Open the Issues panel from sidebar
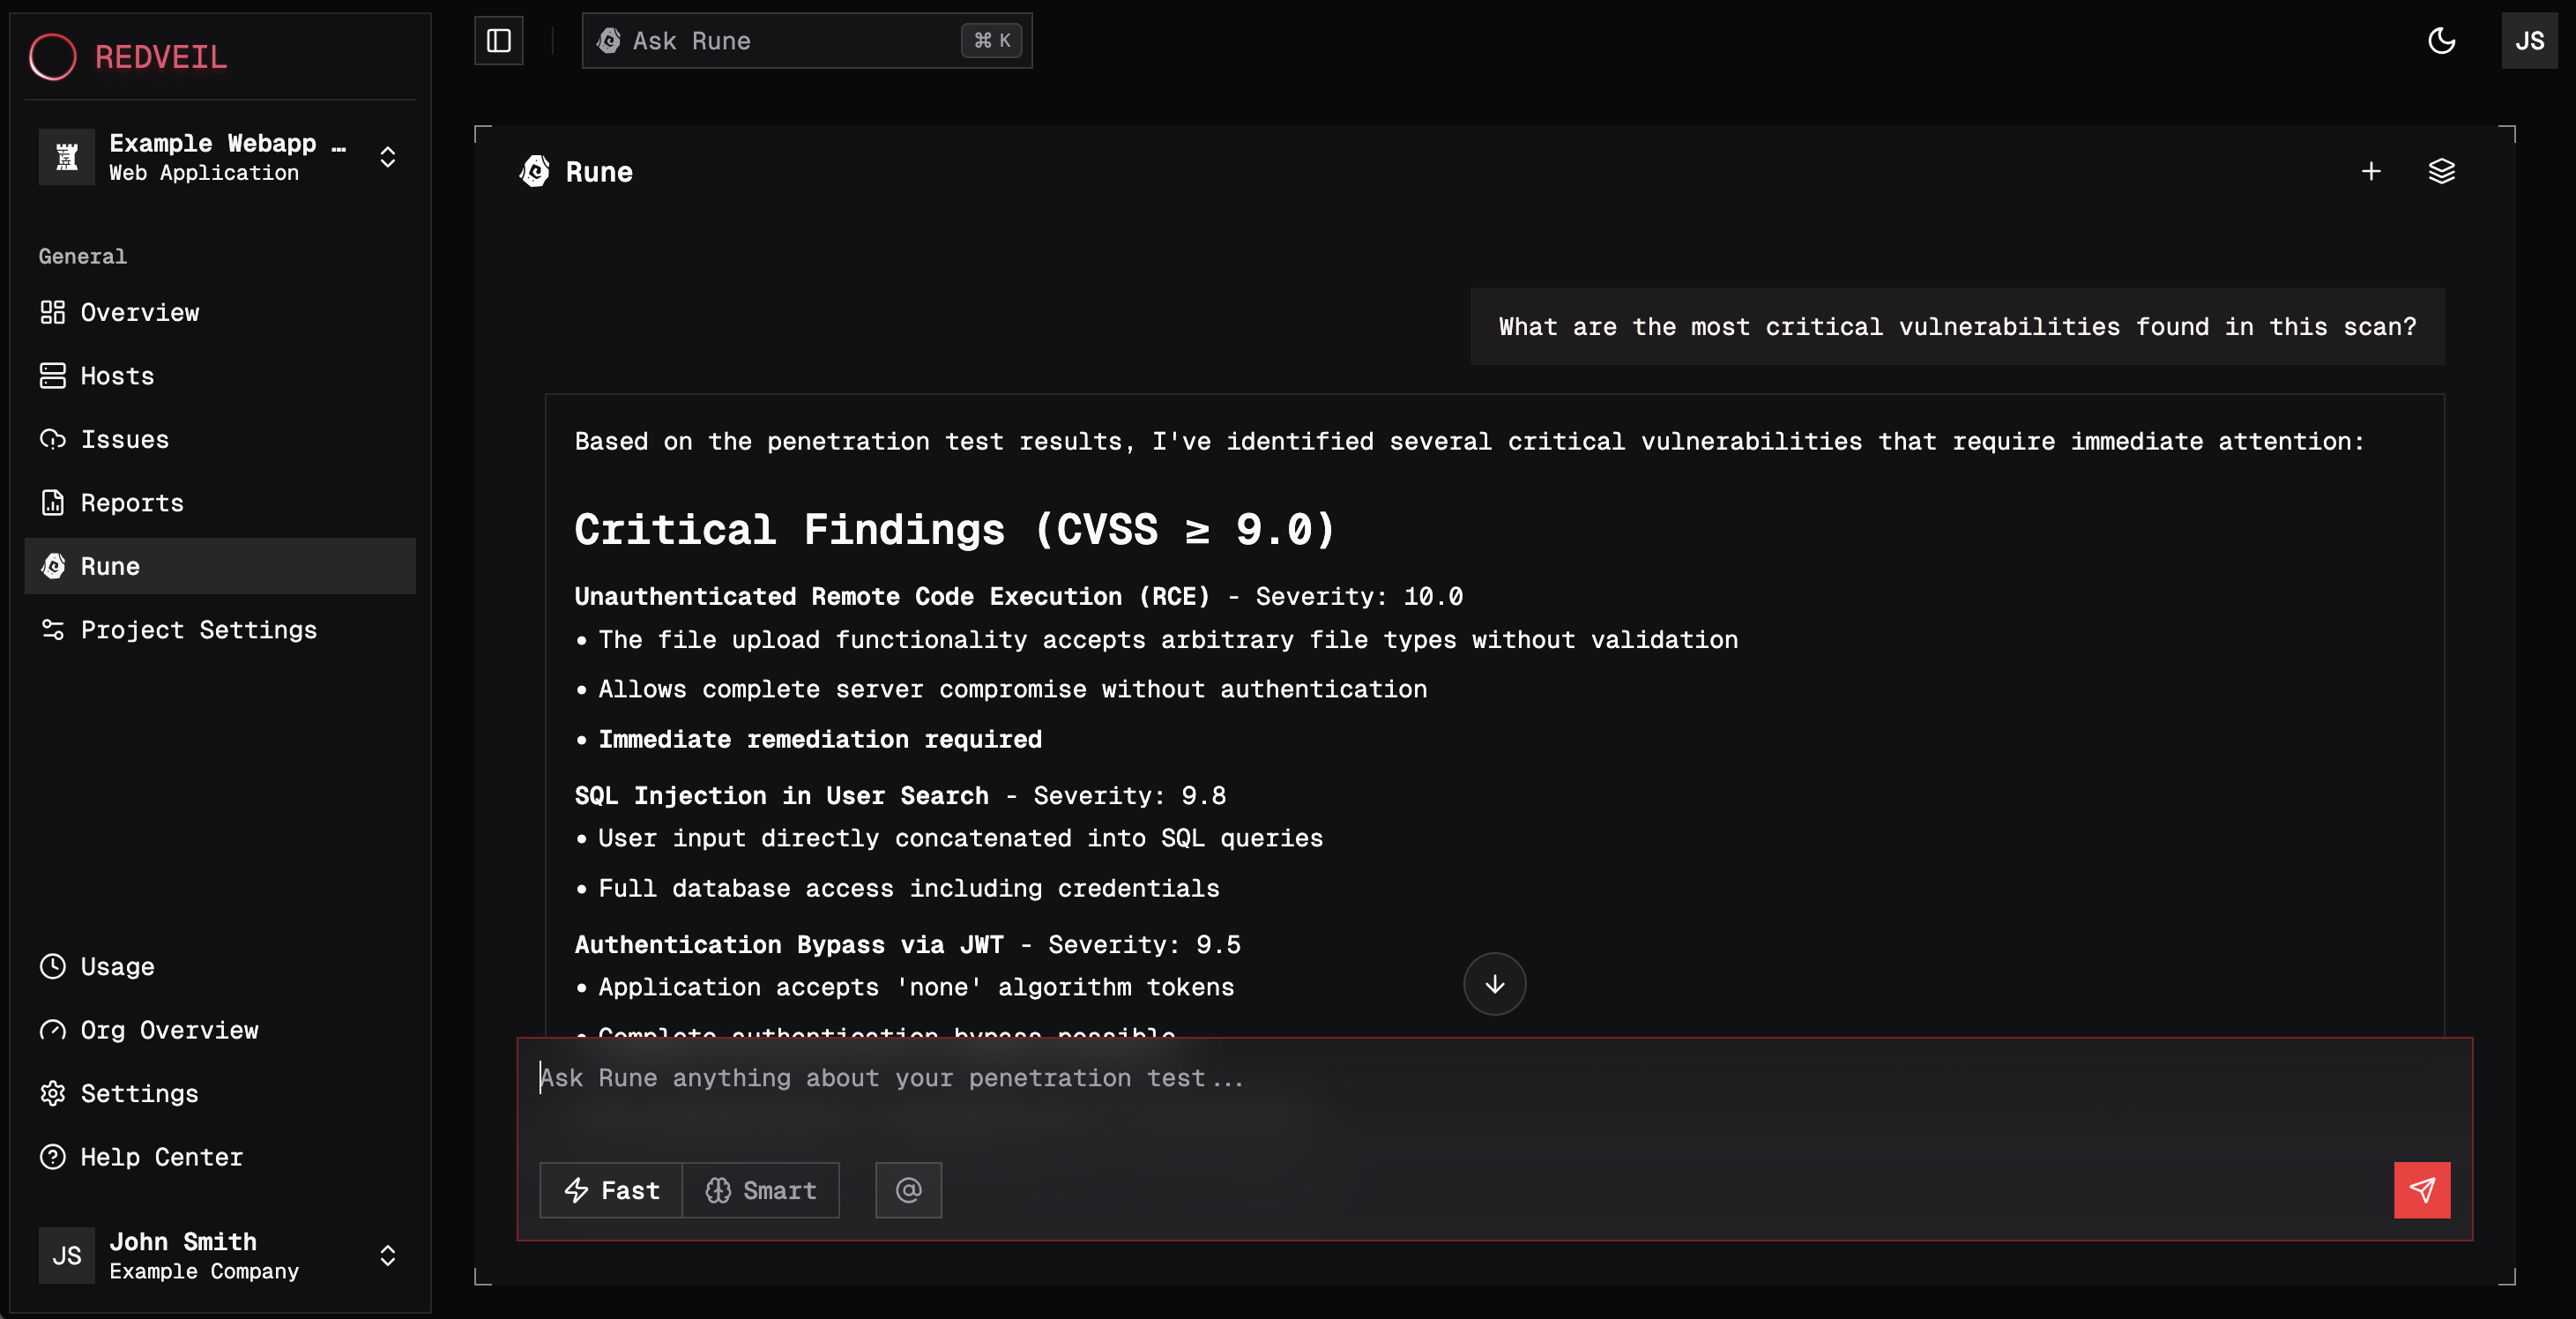The width and height of the screenshot is (2576, 1319). [124, 439]
